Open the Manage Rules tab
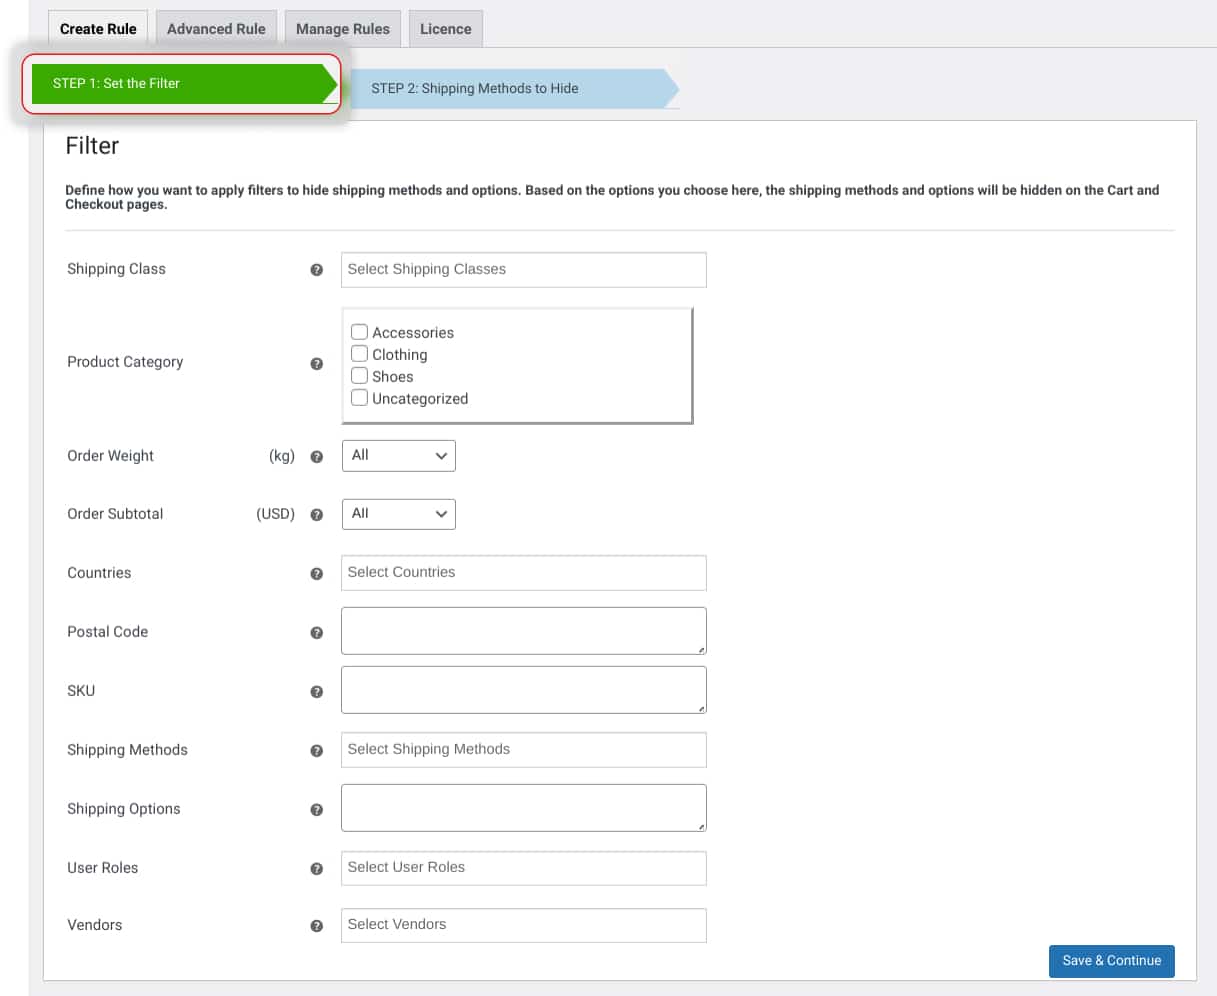Screen dimensions: 1217x996 pyautogui.click(x=343, y=29)
